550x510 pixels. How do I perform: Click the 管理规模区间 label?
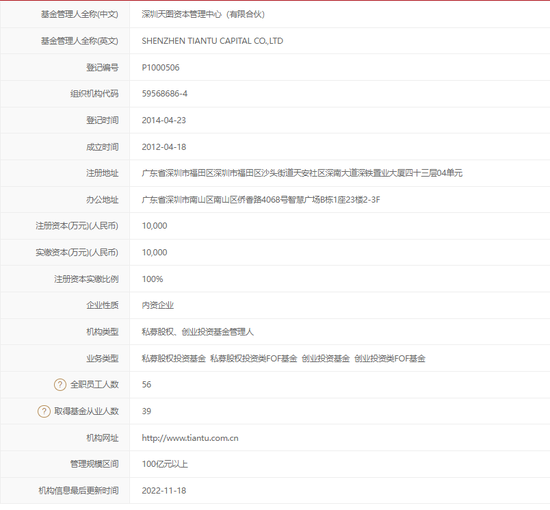[94, 464]
